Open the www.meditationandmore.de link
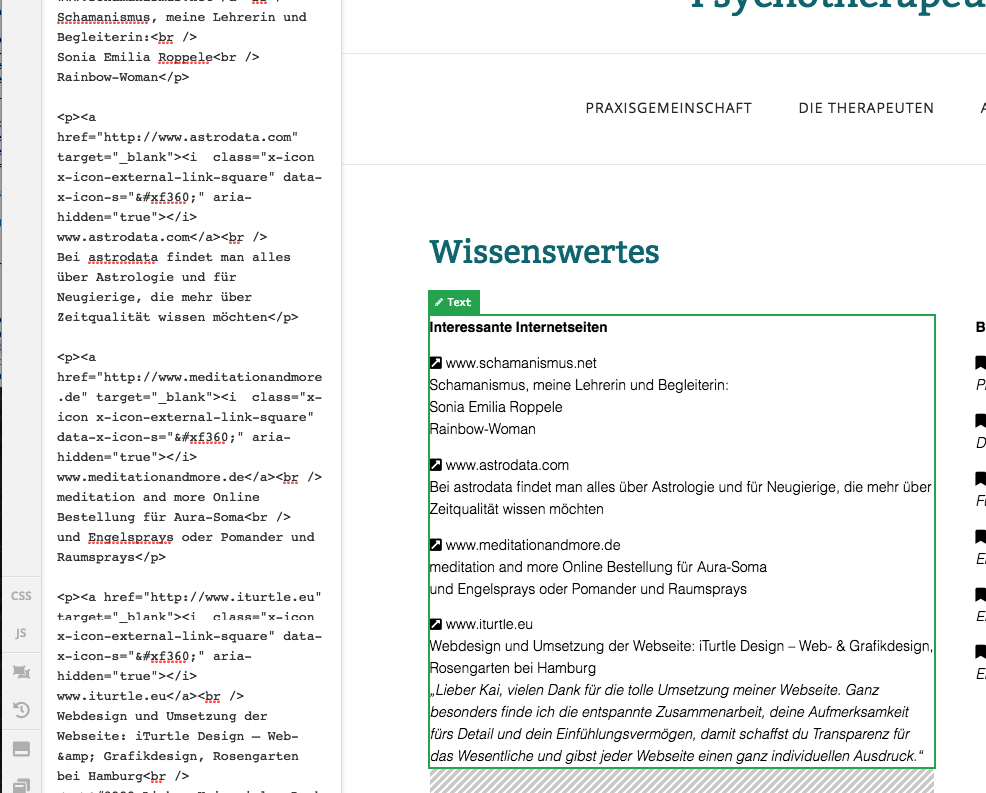 [x=533, y=545]
